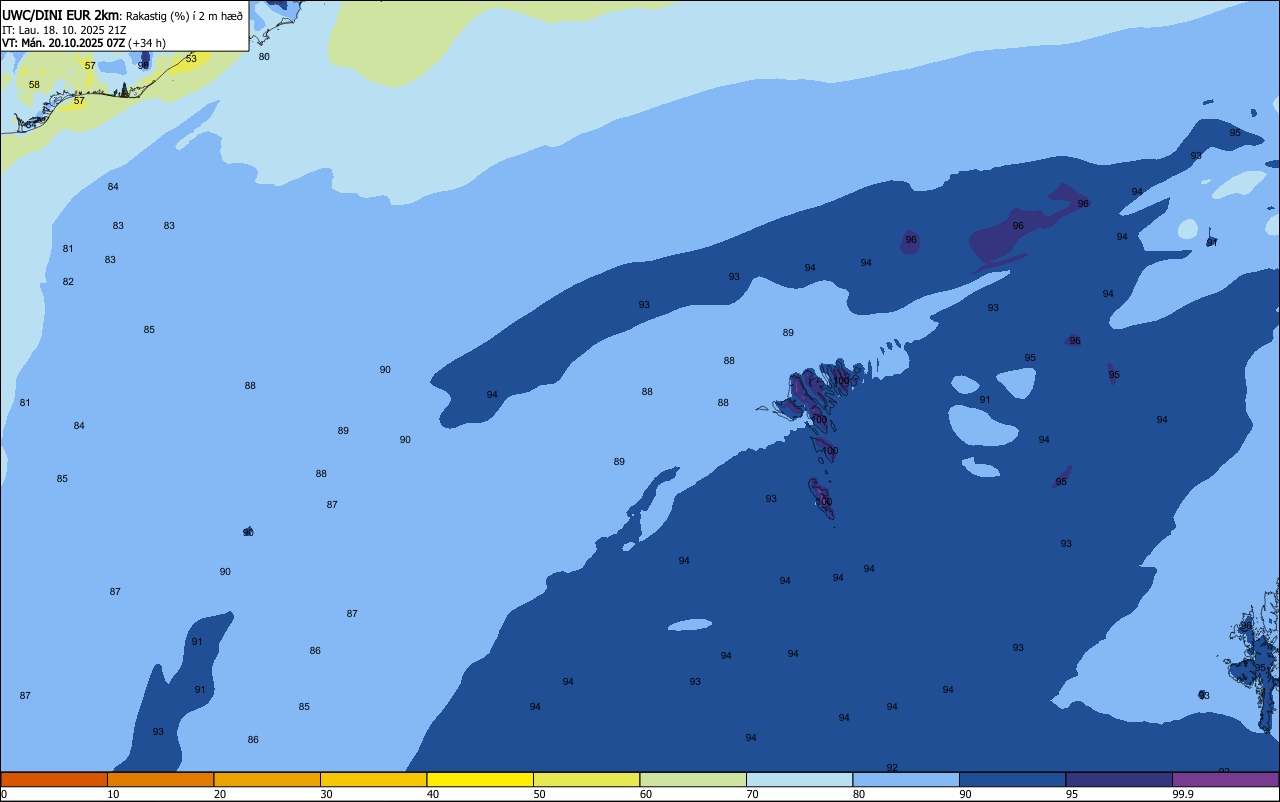The width and height of the screenshot is (1280, 802).
Task: Click the purple legend swatch above 99.9
Action: pos(1225,779)
